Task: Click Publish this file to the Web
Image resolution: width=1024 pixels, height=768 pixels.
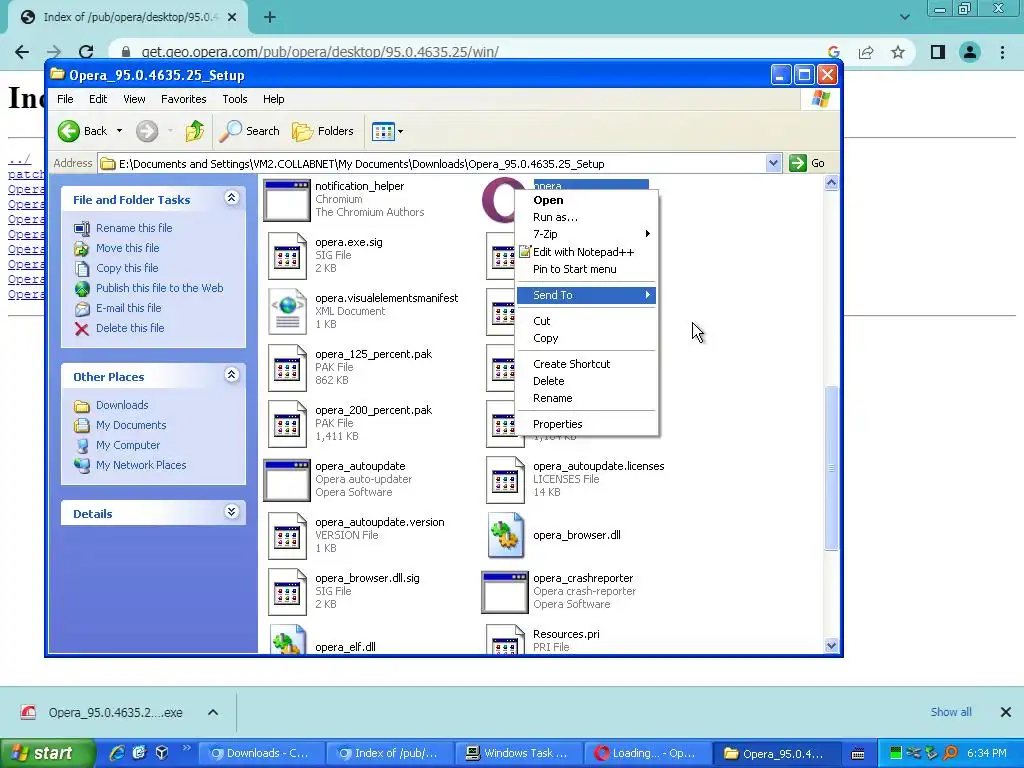Action: (159, 288)
